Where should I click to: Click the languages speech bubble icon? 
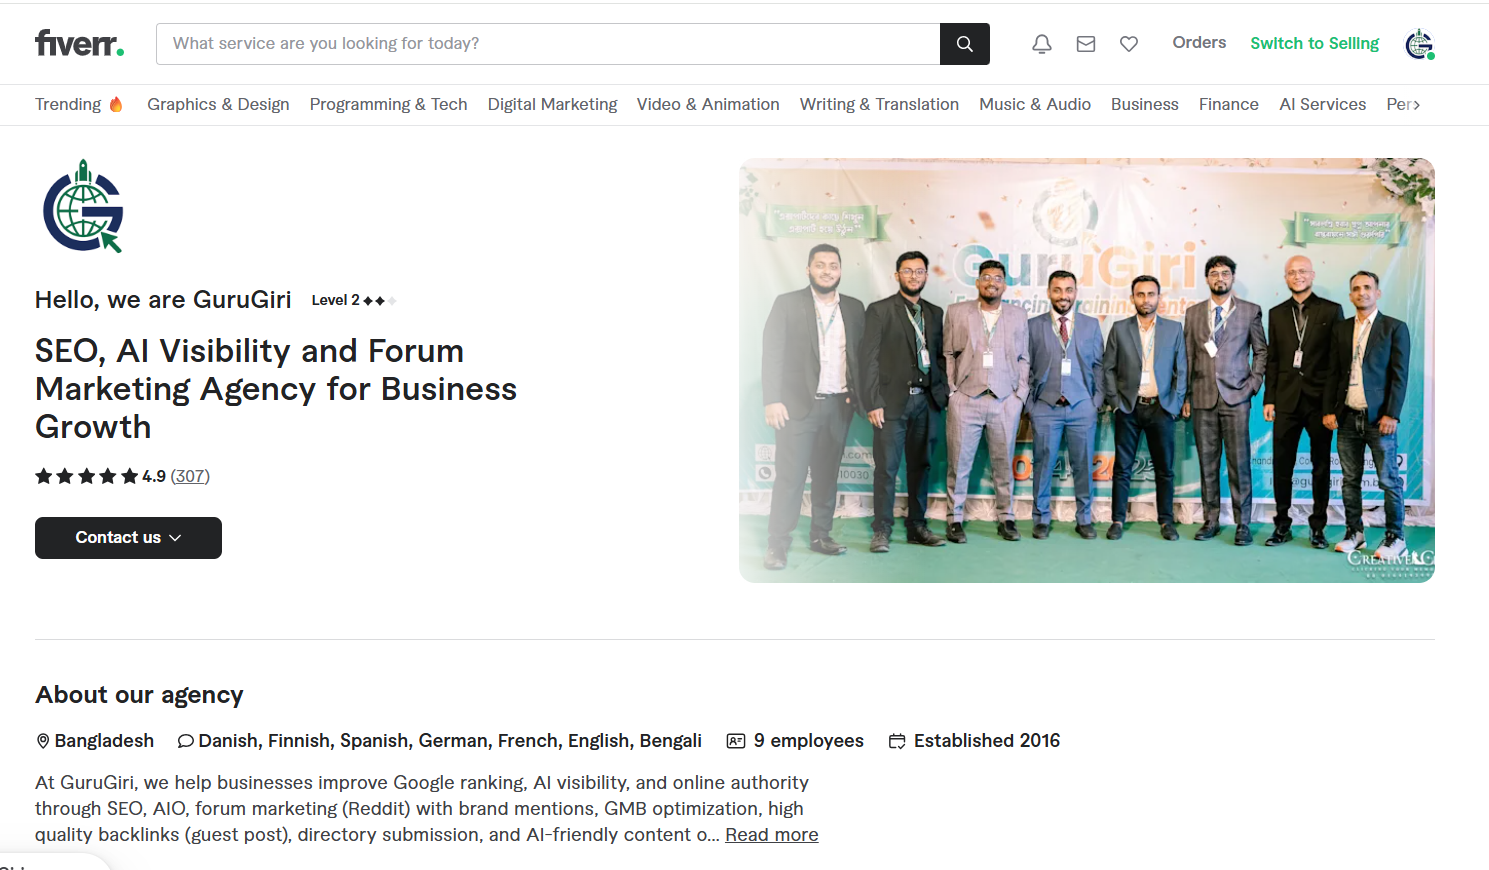186,741
